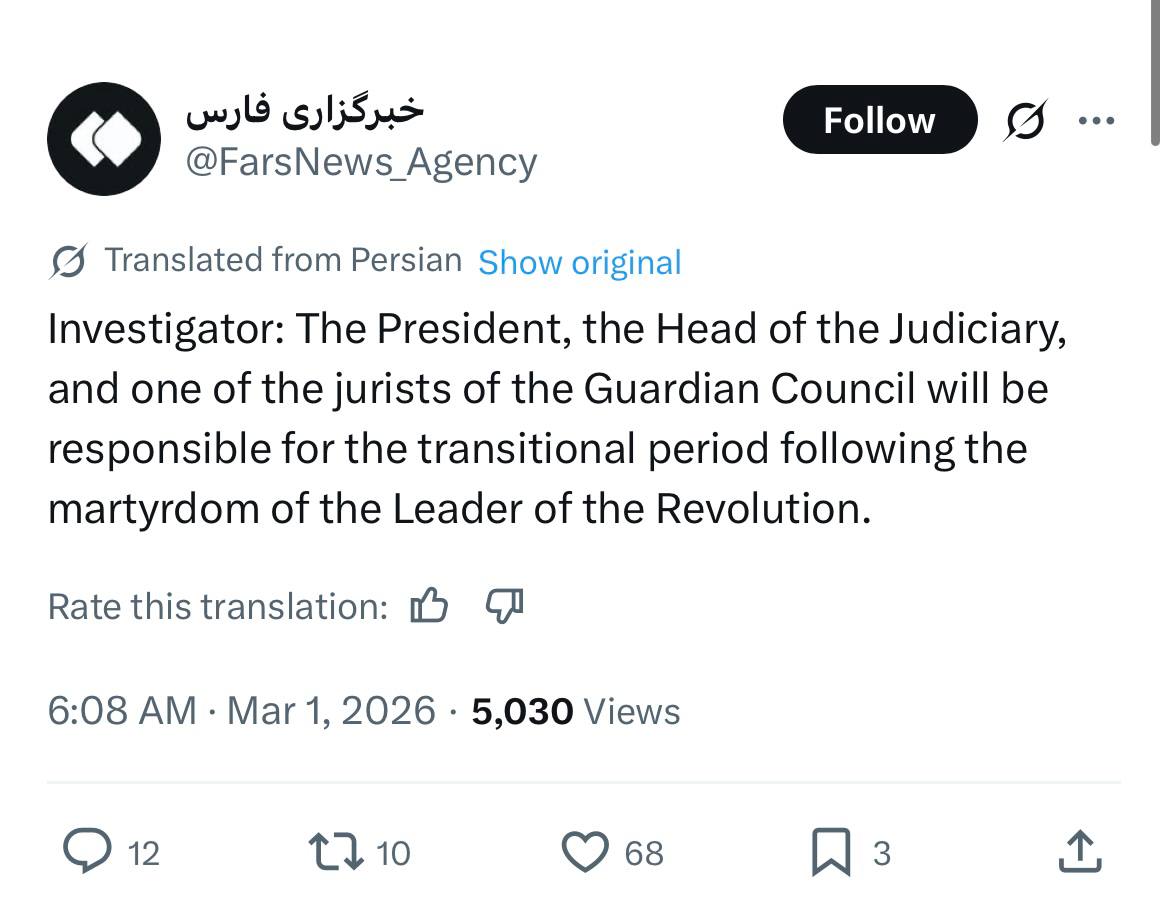Like the post with the heart icon
1169x918 pixels.
(585, 852)
